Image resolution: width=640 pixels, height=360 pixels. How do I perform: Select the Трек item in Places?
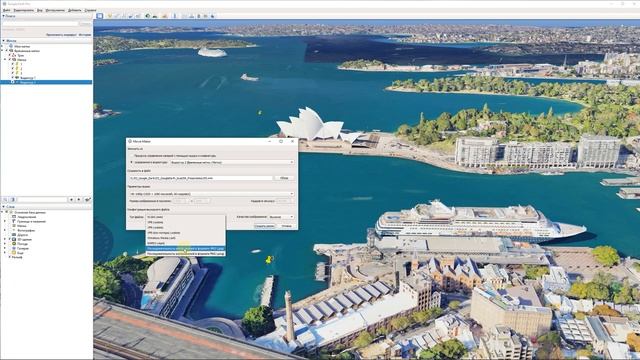[x=21, y=56]
